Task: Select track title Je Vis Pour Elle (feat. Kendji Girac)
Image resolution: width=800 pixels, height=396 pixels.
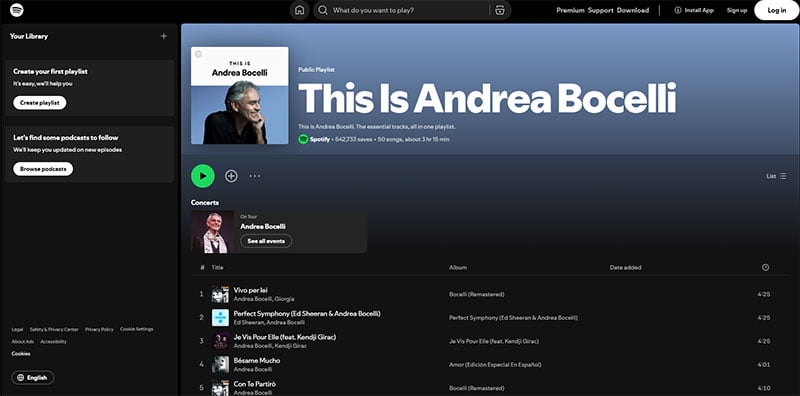Action: [285, 337]
